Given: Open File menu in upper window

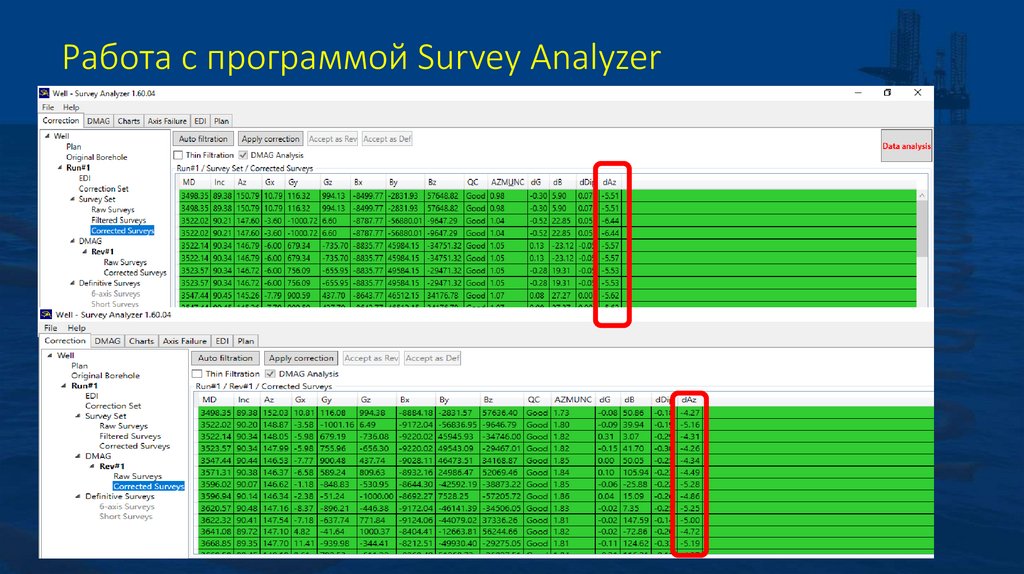Looking at the screenshot, I should point(48,107).
